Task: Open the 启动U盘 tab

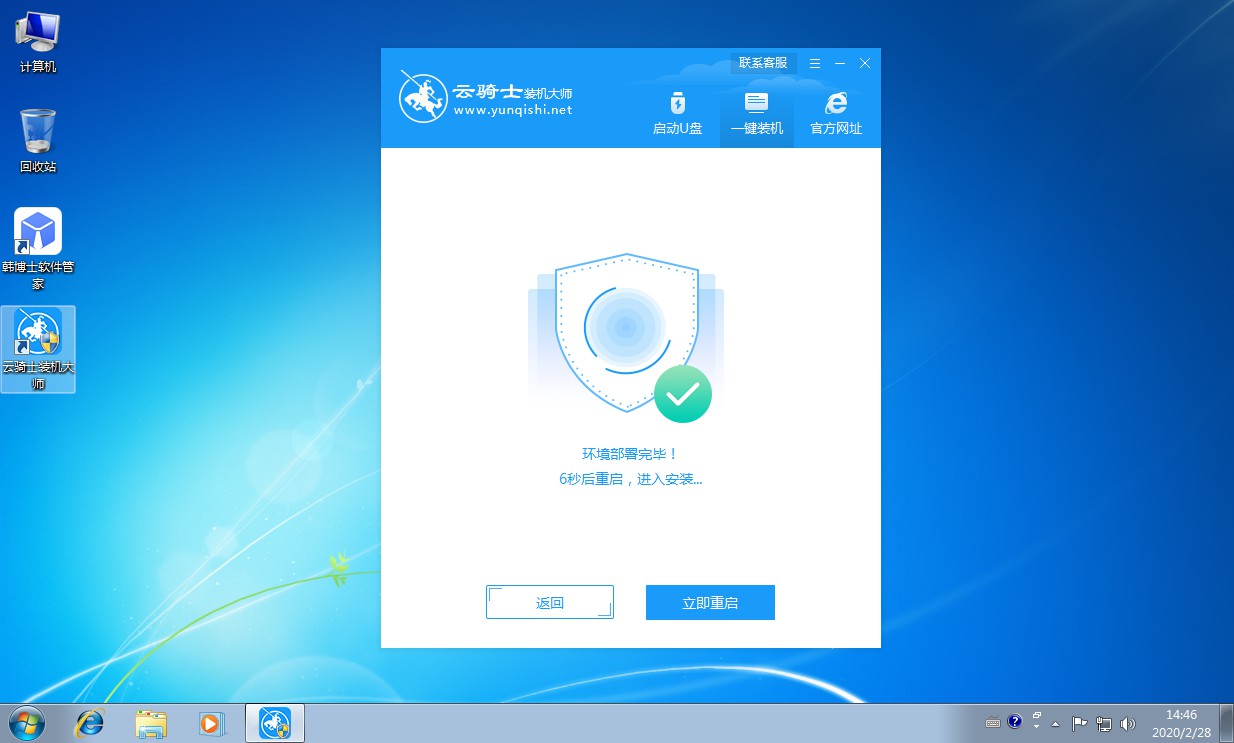Action: [677, 114]
